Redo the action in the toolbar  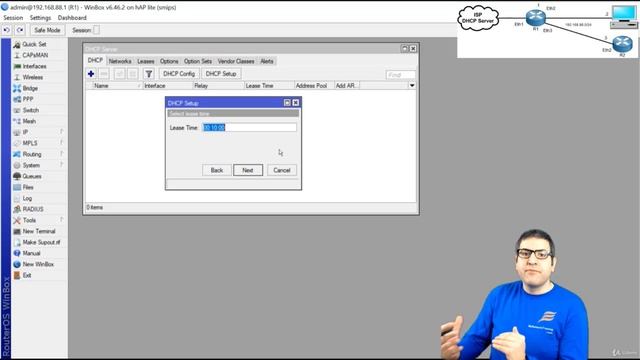(x=20, y=30)
